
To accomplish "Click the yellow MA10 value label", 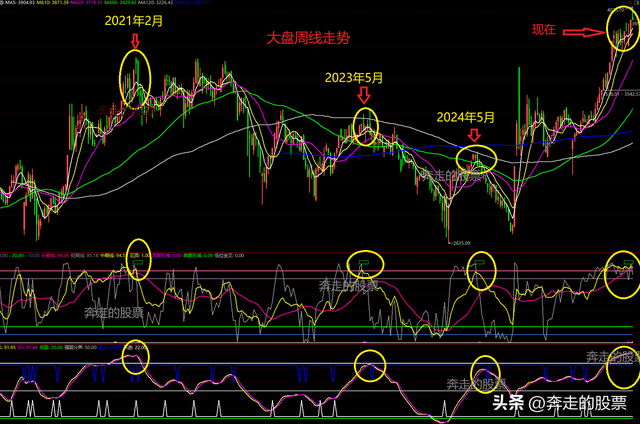I will [53, 2].
